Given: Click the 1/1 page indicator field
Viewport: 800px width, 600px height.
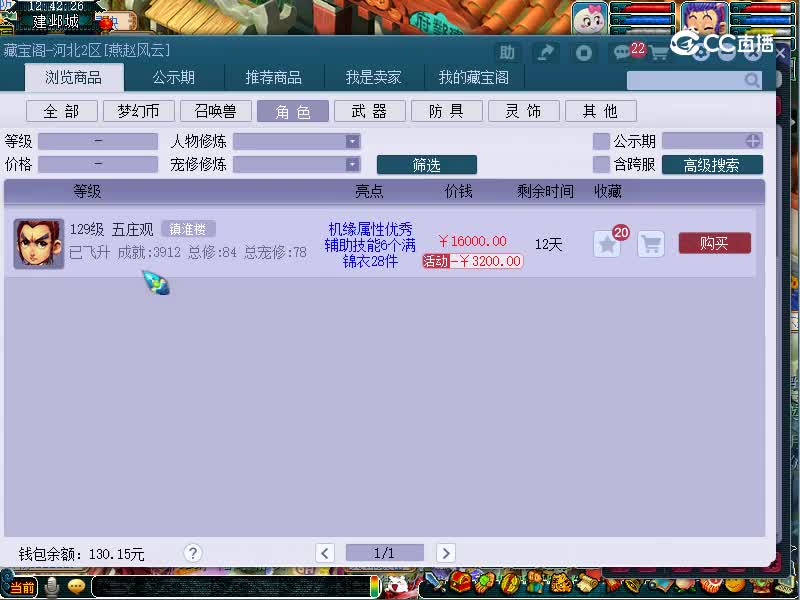Looking at the screenshot, I should tap(385, 553).
